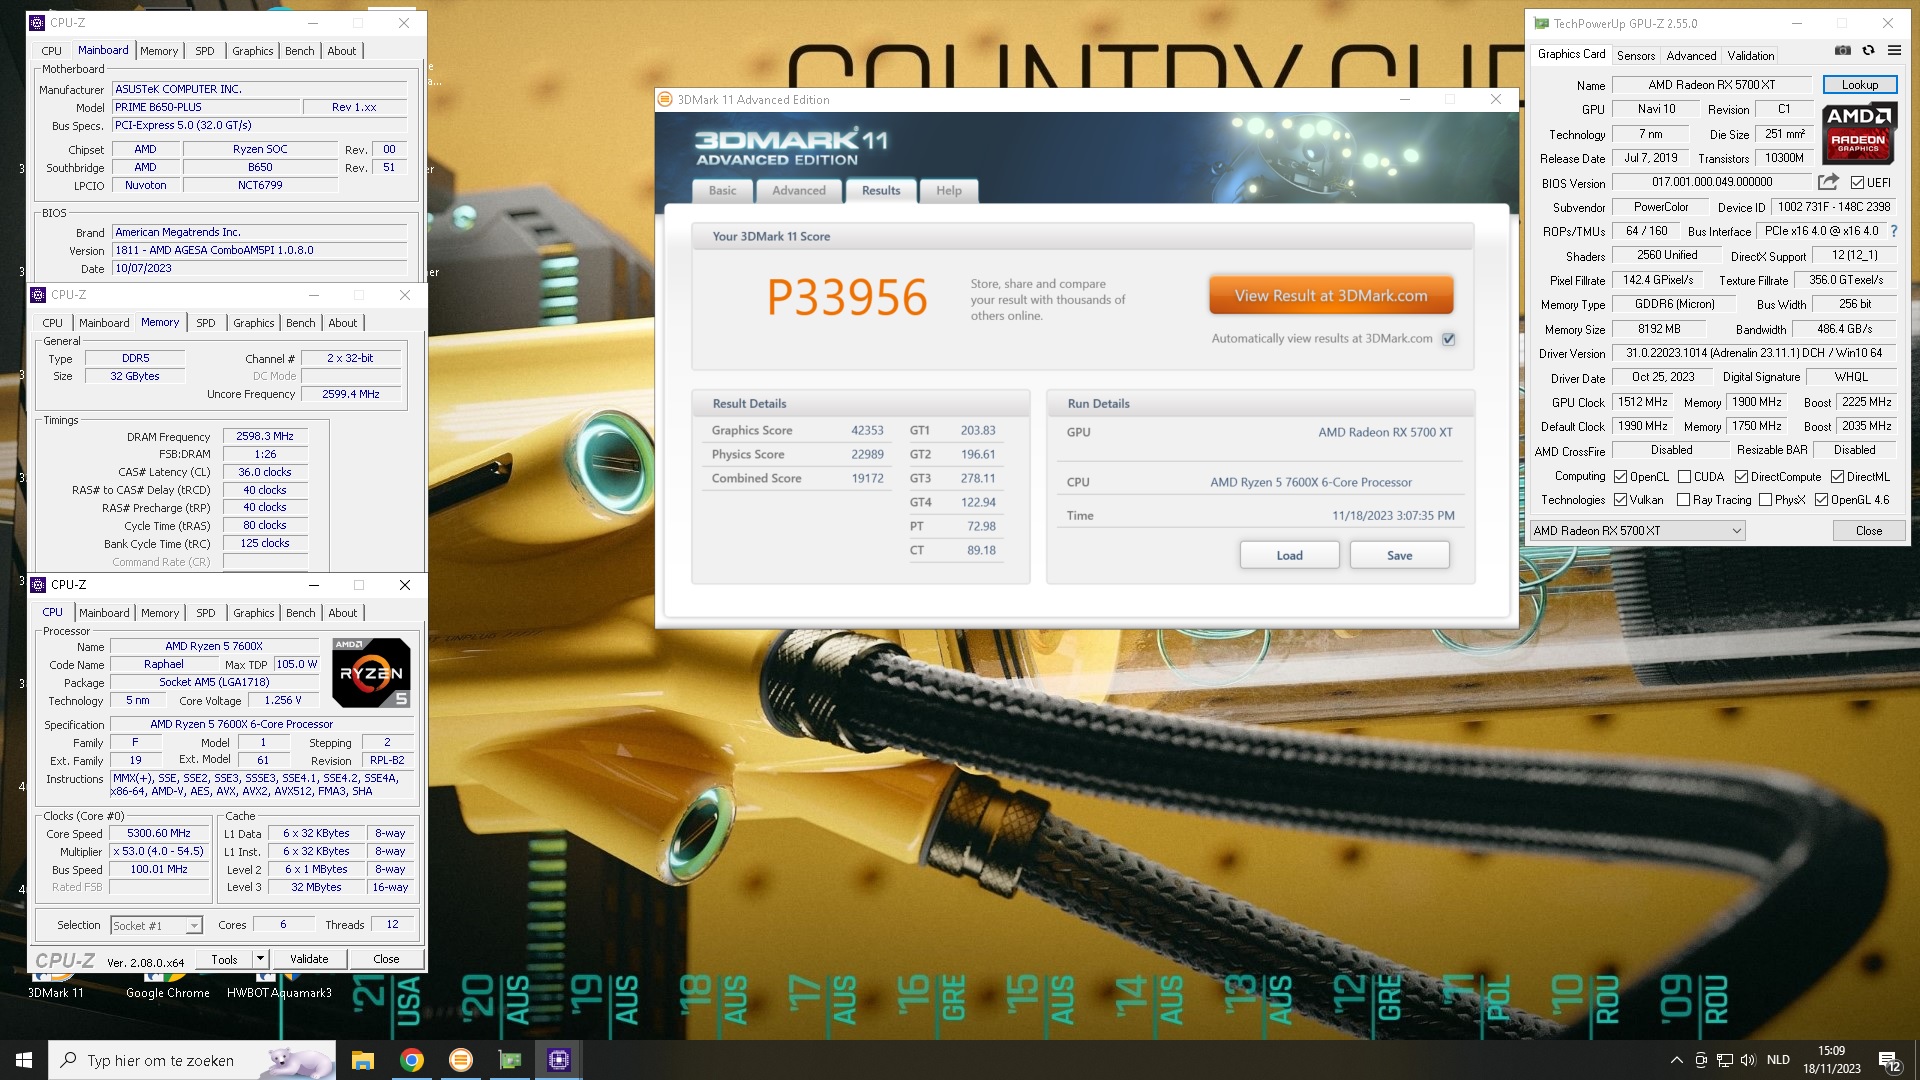Viewport: 1920px width, 1080px height.
Task: Click the GPU-Z refresh icon
Action: (x=1867, y=51)
